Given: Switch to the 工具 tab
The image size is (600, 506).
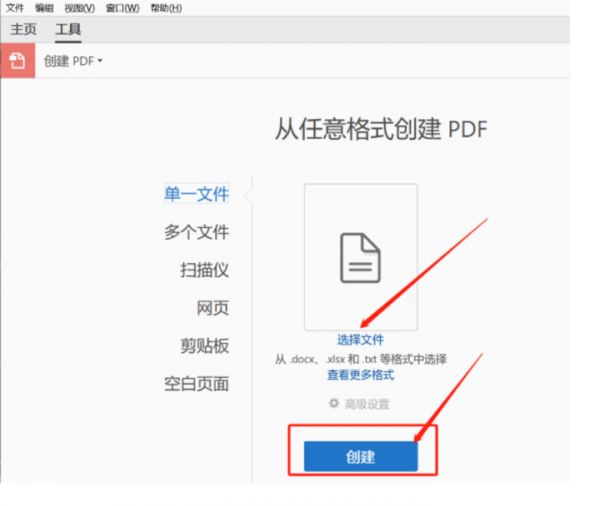Looking at the screenshot, I should tap(68, 29).
